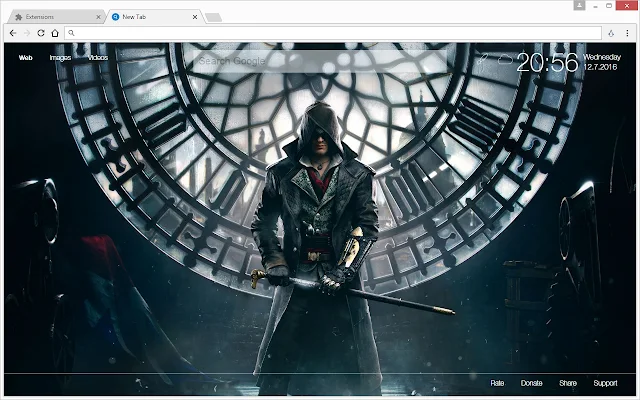640x400 pixels.
Task: Click the link icon beside the weather cloud
Action: (483, 59)
